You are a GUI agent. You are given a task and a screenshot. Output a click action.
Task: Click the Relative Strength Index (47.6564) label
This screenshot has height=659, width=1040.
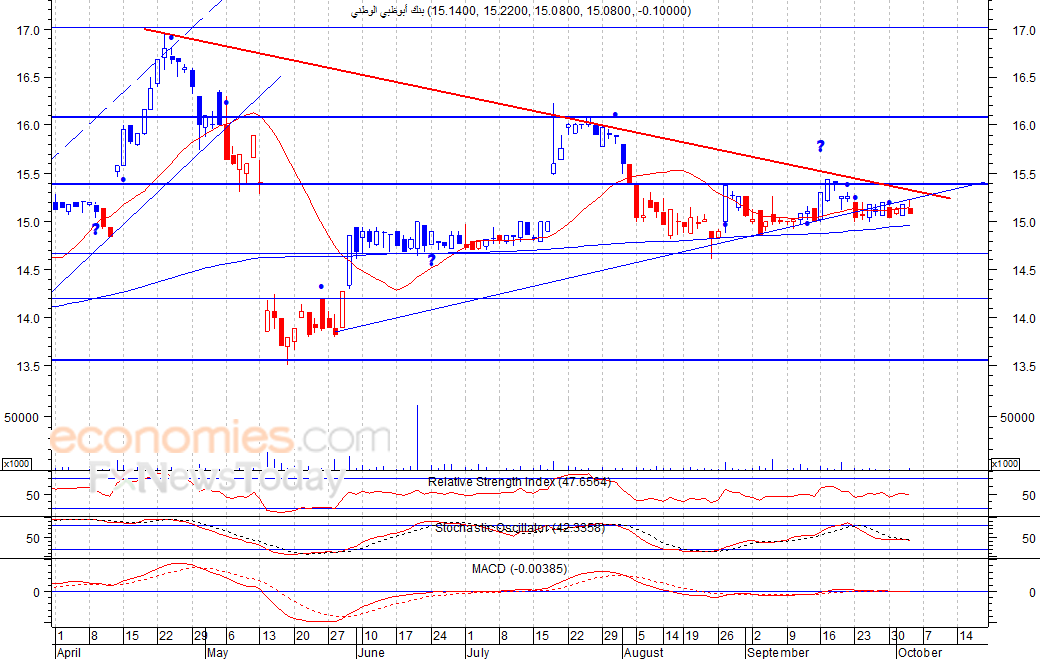click(x=519, y=482)
